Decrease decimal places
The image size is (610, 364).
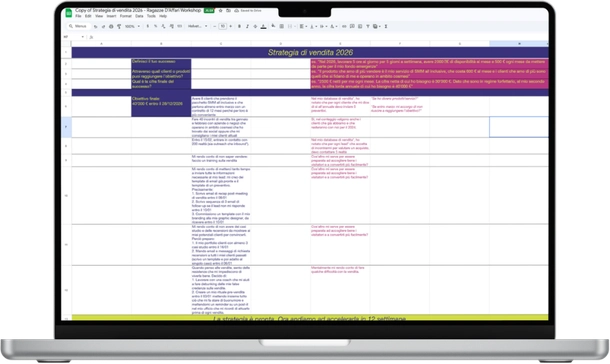pyautogui.click(x=163, y=26)
